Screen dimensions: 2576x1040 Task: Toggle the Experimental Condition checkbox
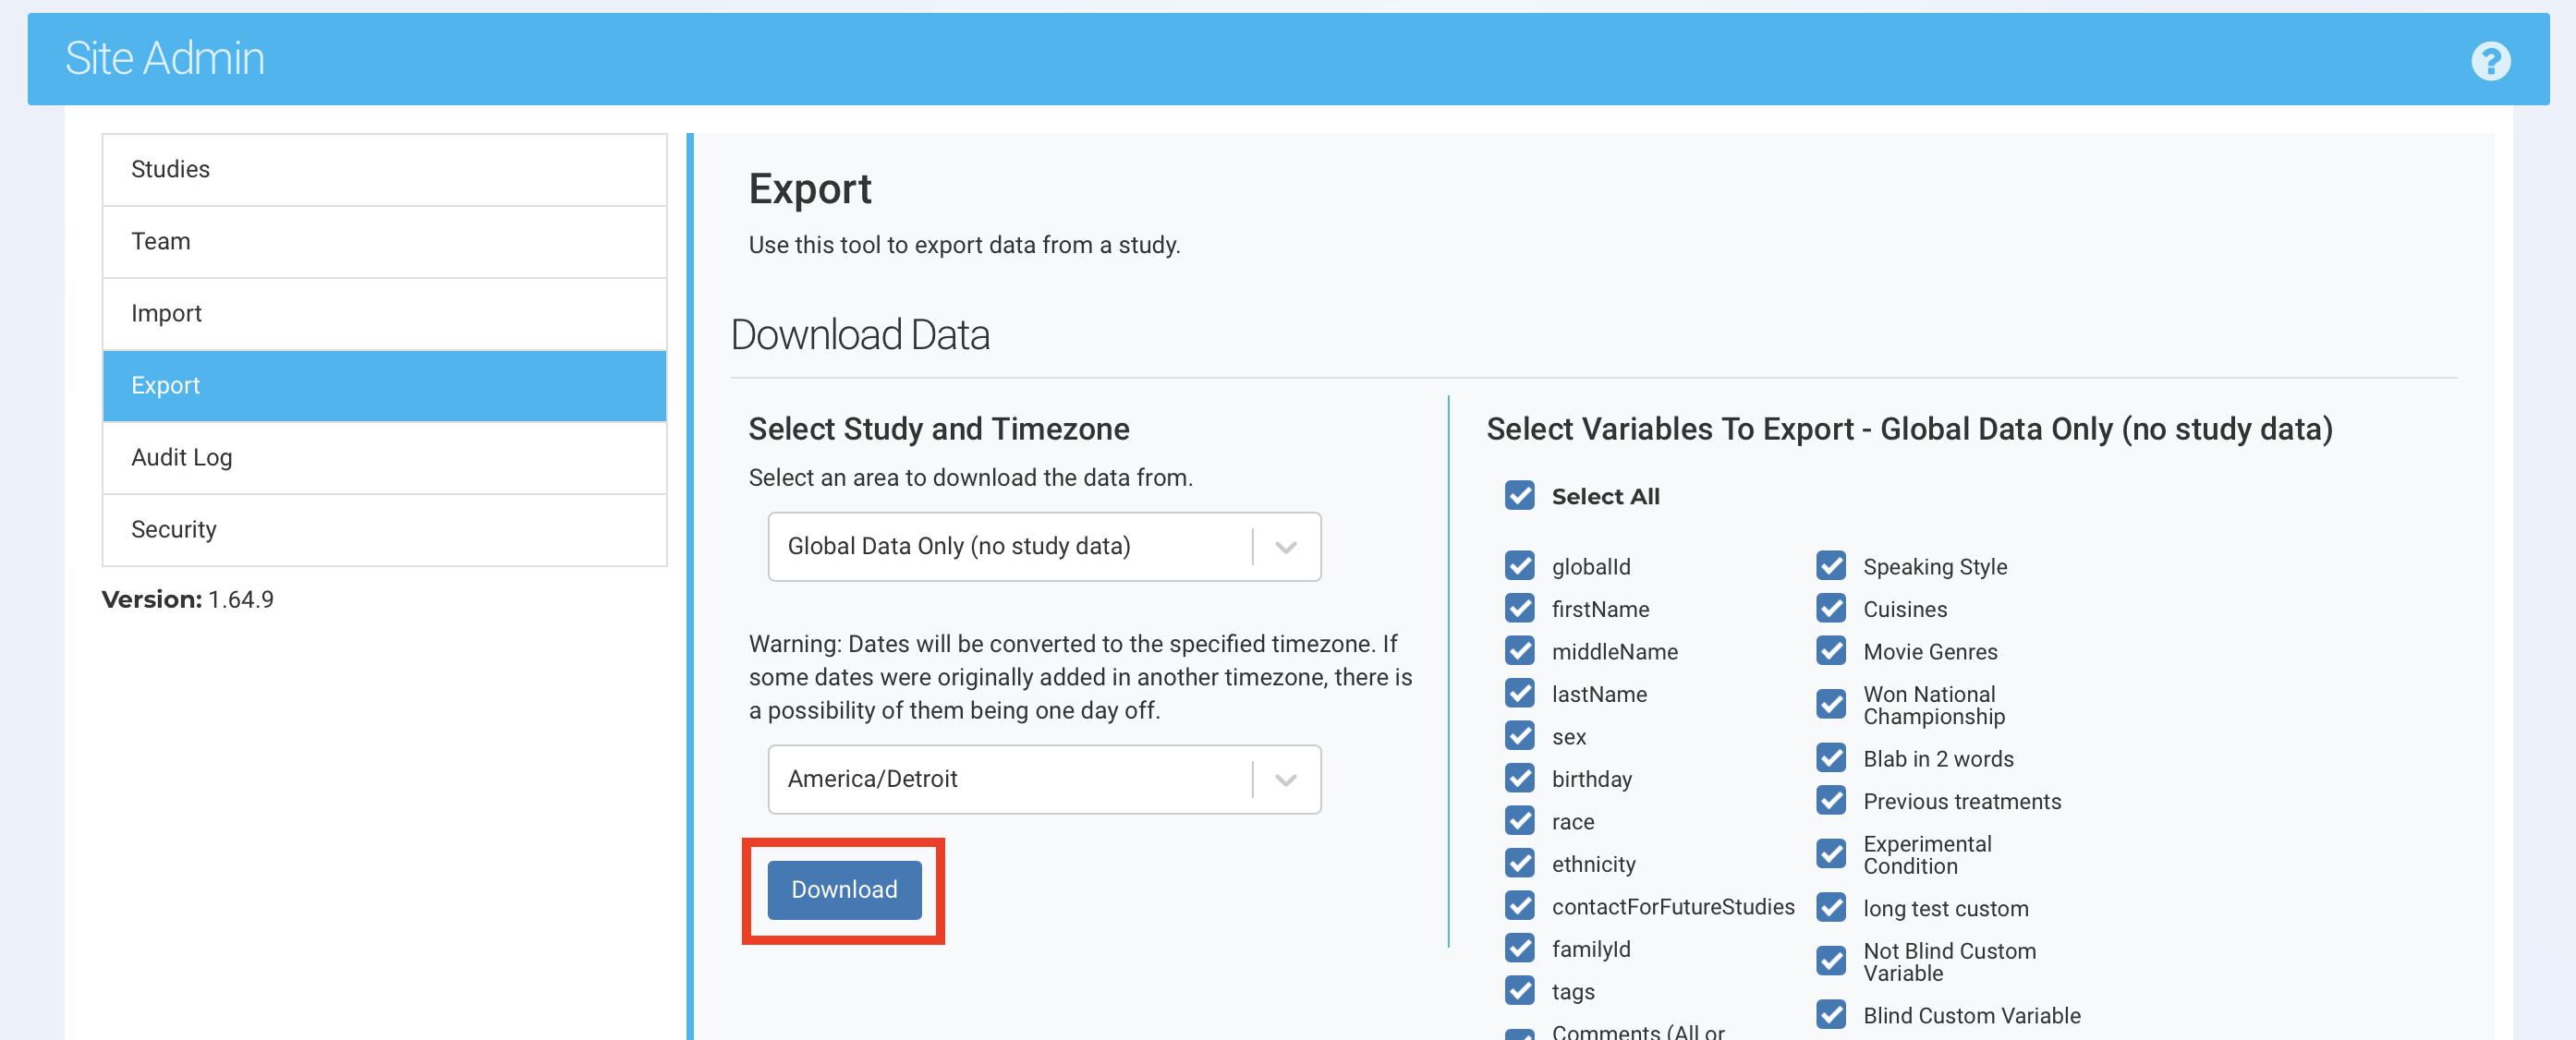coord(1830,854)
